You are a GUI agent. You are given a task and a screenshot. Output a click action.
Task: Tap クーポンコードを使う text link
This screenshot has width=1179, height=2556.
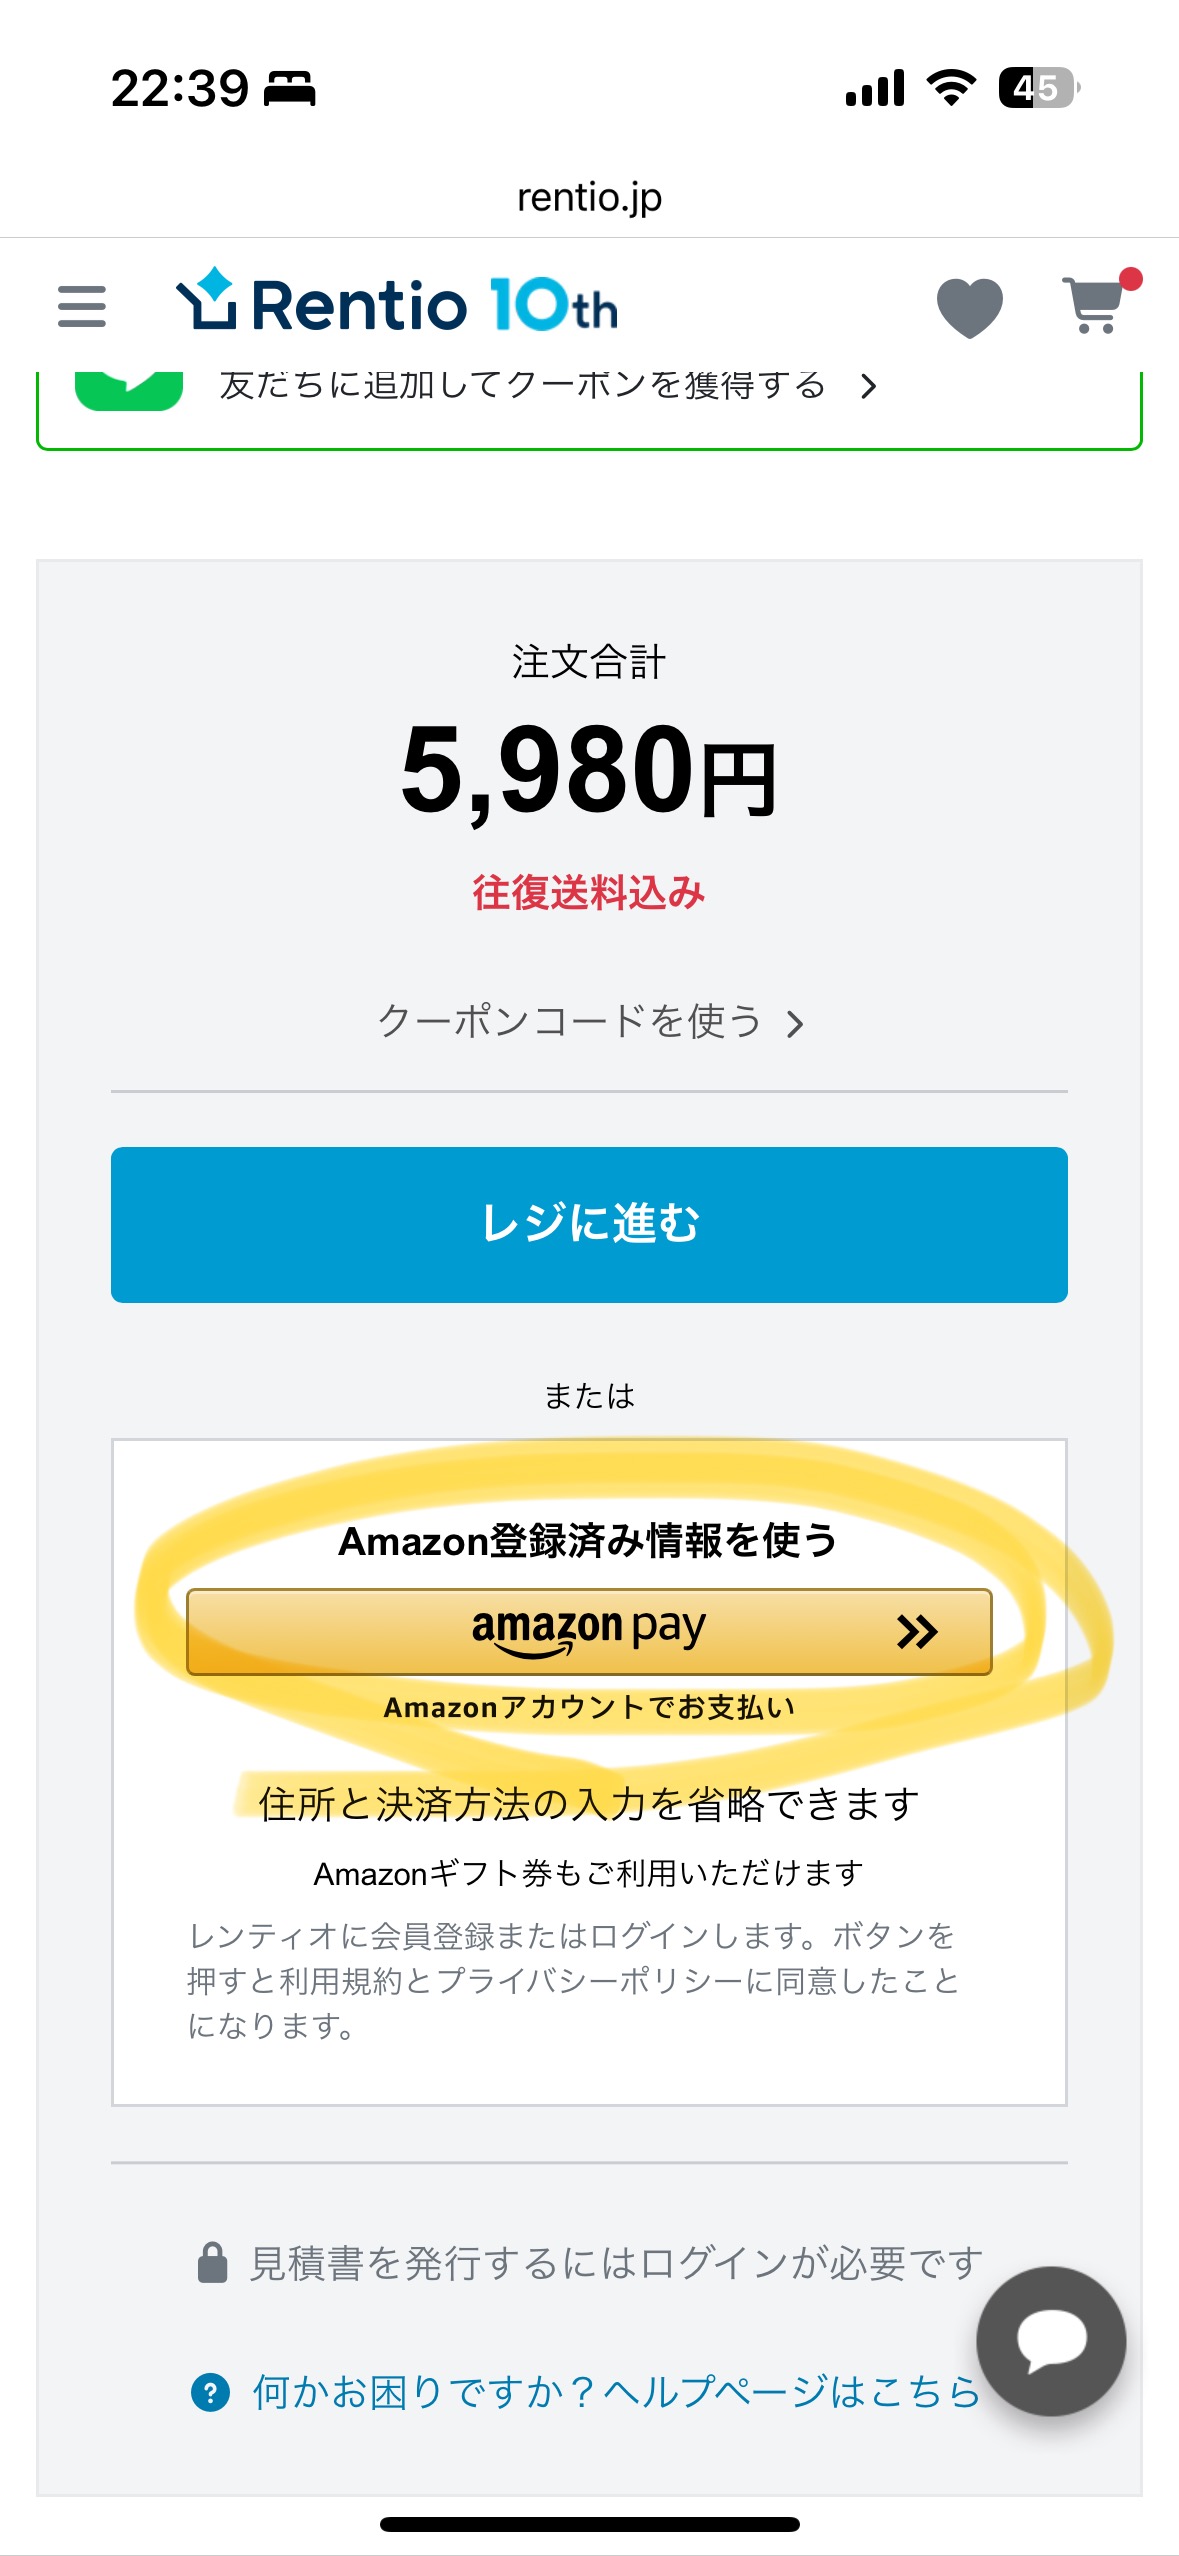coord(569,1022)
